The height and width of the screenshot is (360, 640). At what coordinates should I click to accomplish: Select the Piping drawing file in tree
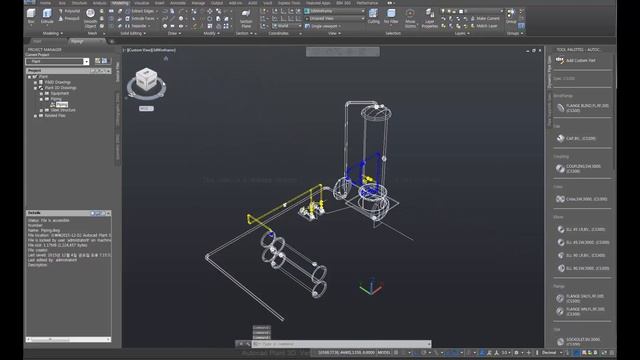(62, 105)
